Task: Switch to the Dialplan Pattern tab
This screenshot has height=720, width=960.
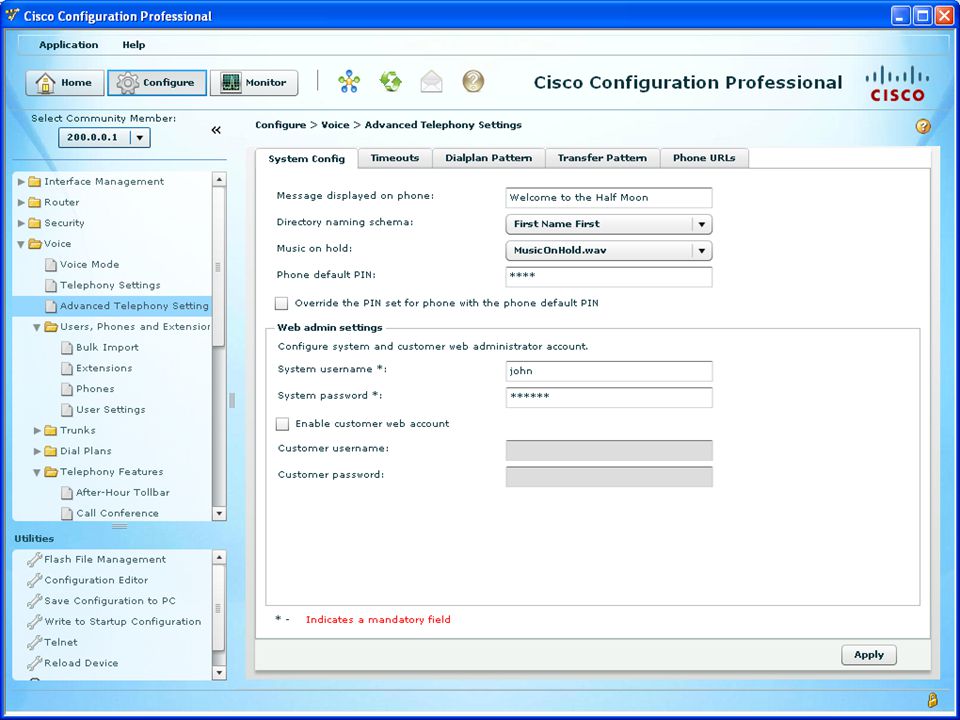Action: point(489,158)
